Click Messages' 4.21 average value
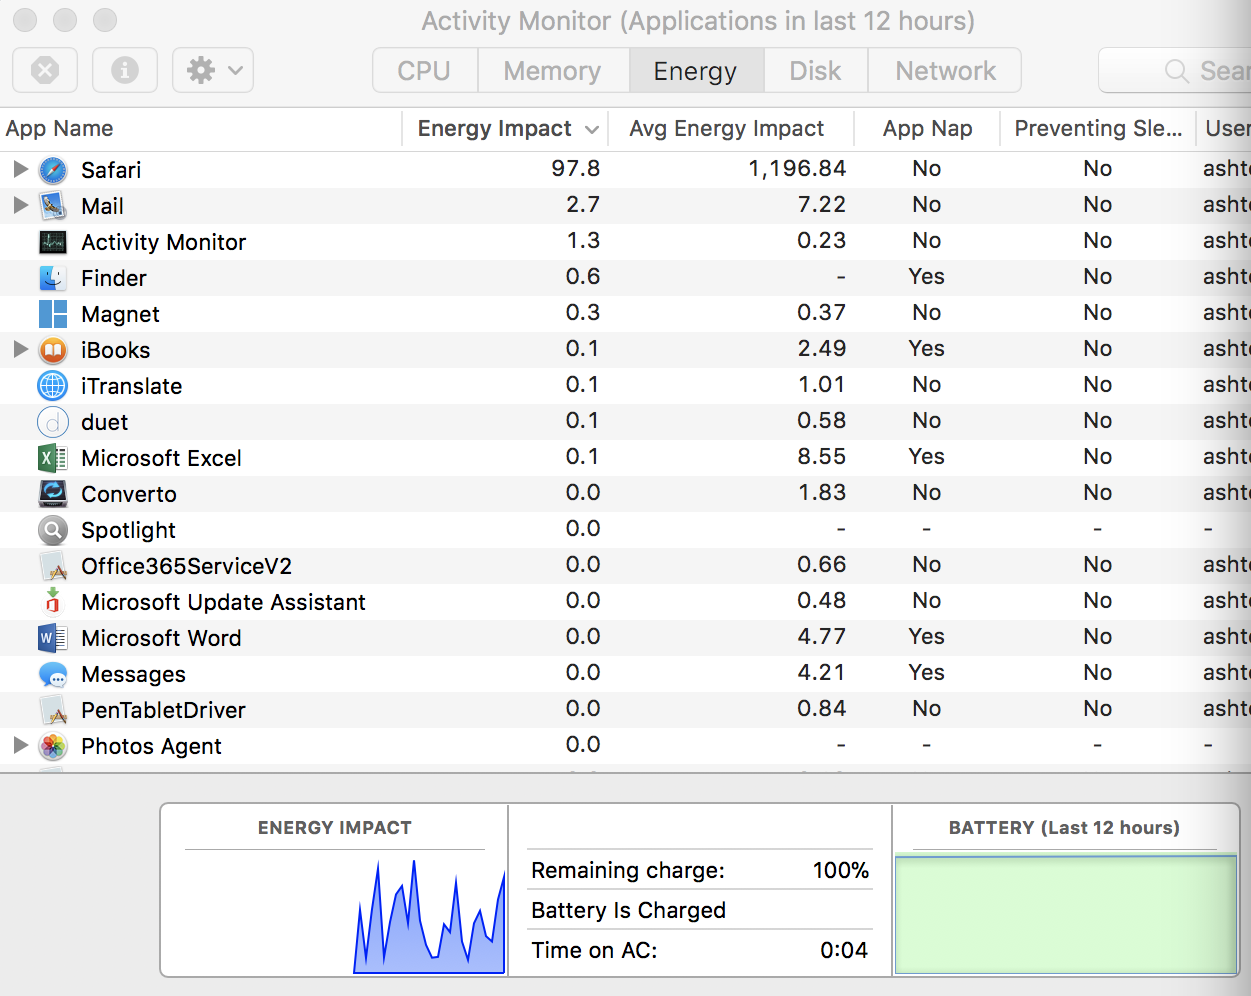The image size is (1251, 996). pyautogui.click(x=821, y=673)
